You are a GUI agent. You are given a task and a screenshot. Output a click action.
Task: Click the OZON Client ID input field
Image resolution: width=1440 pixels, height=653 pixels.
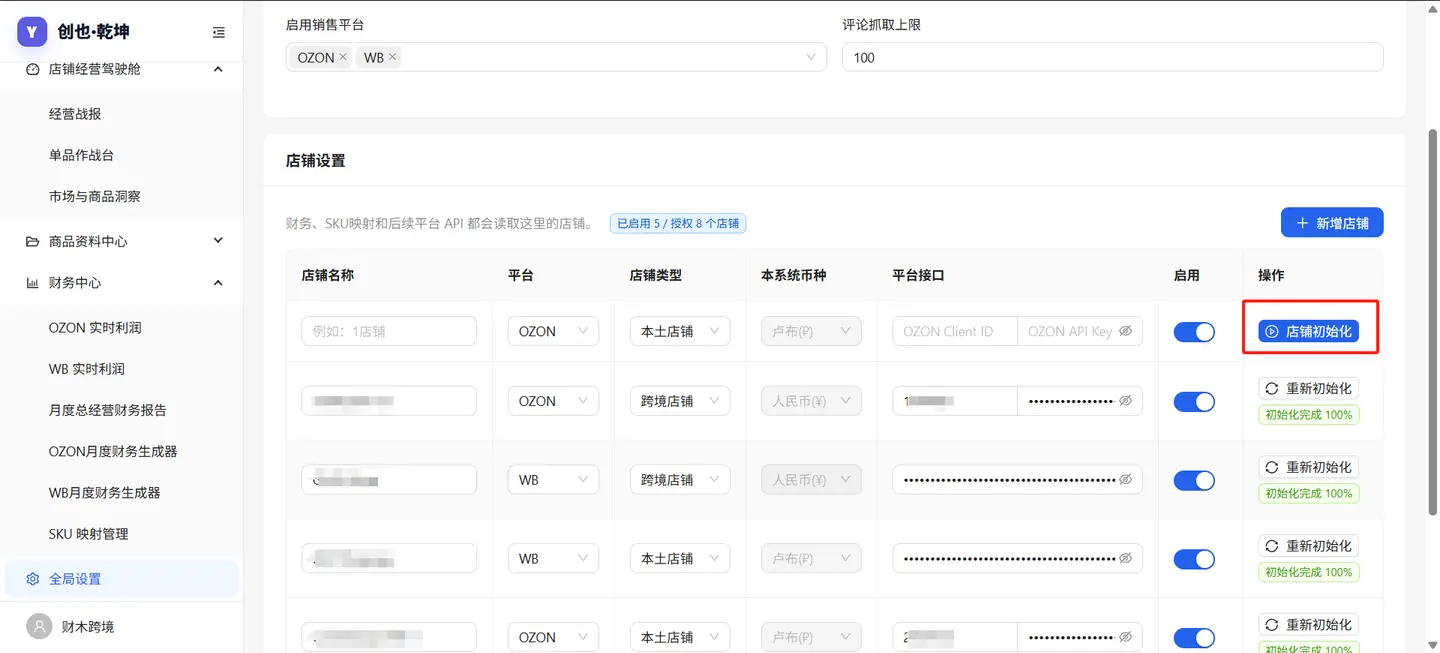[x=955, y=331]
